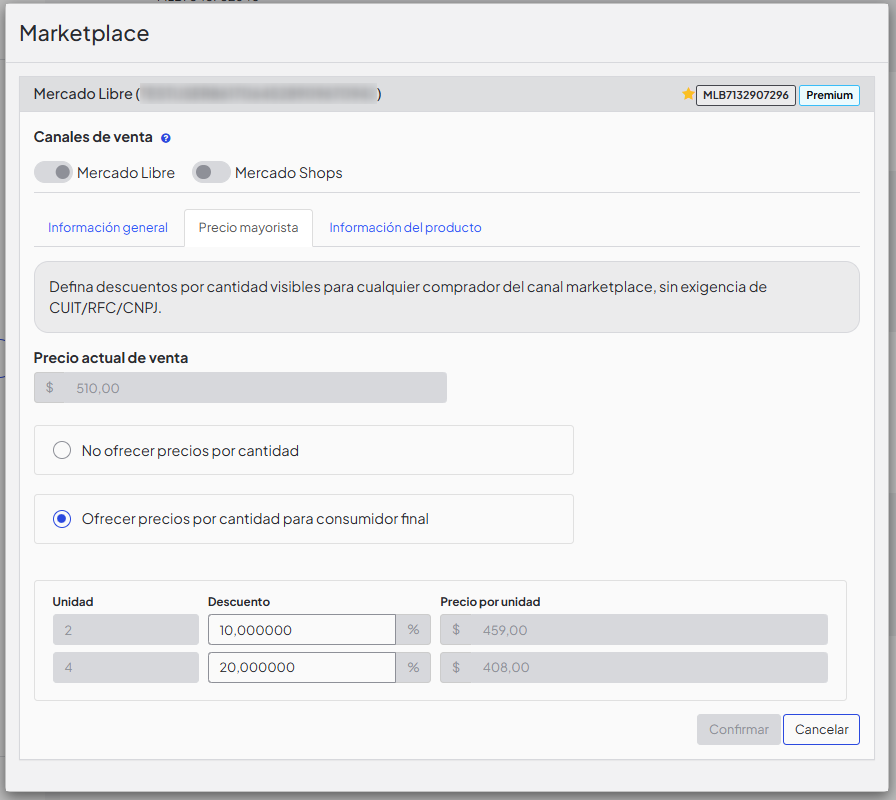Click the dollar sign in the 510,00 field
The image size is (896, 800).
pos(50,387)
